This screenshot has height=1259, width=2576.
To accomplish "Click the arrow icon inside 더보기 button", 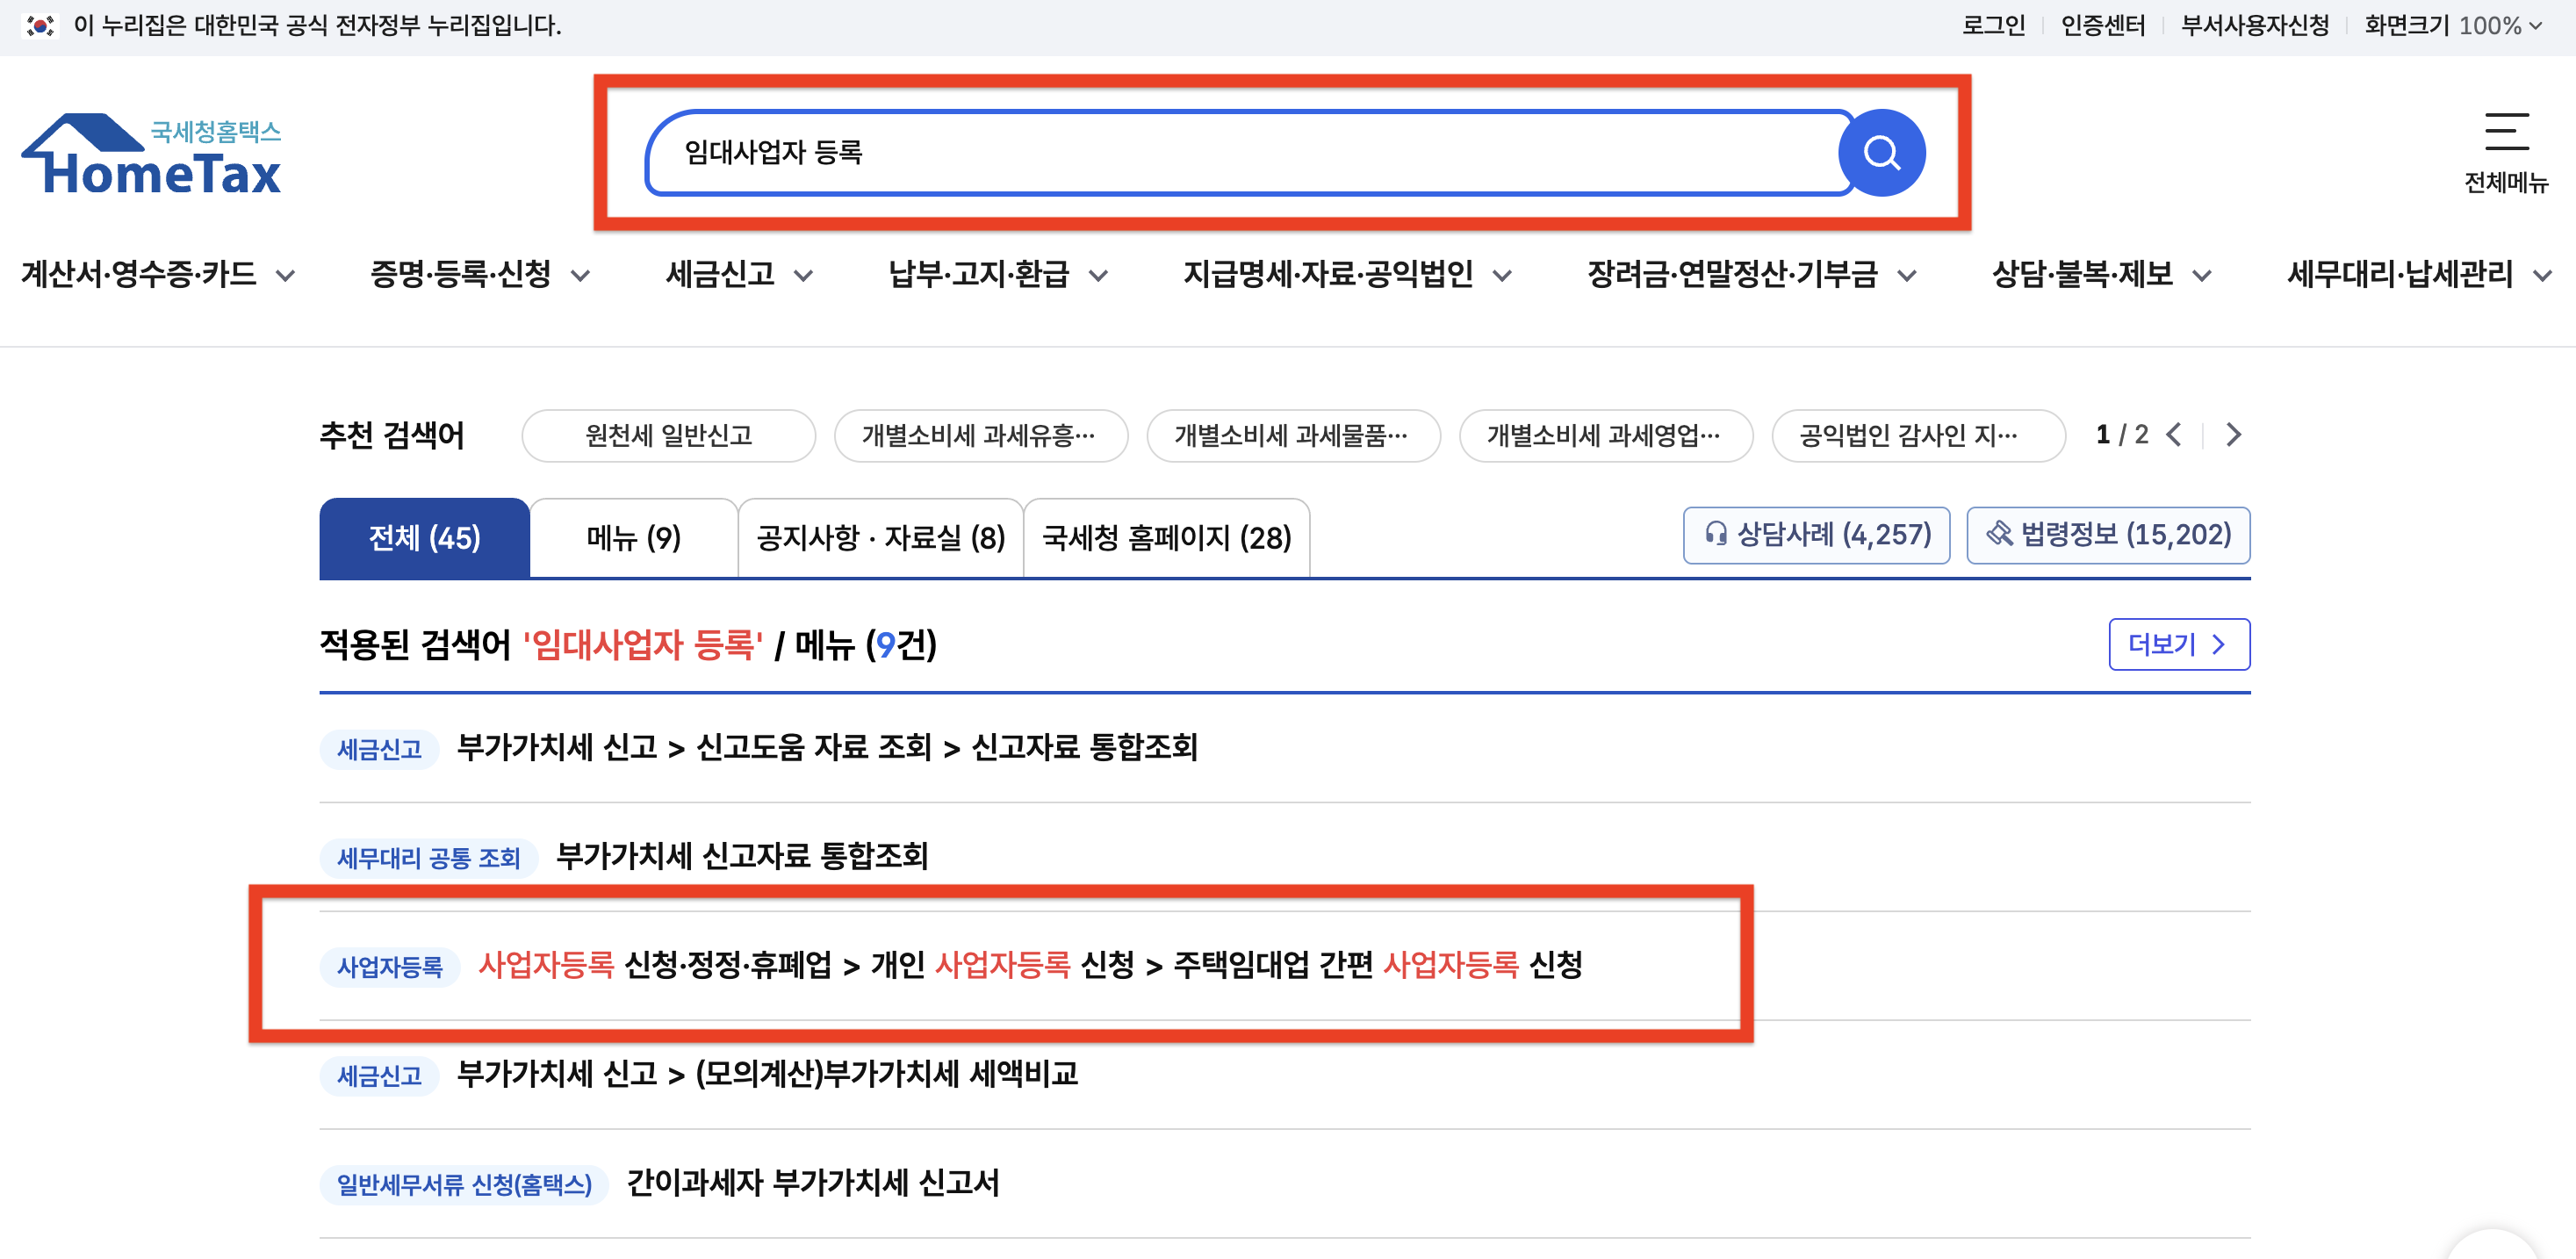I will pos(2221,645).
